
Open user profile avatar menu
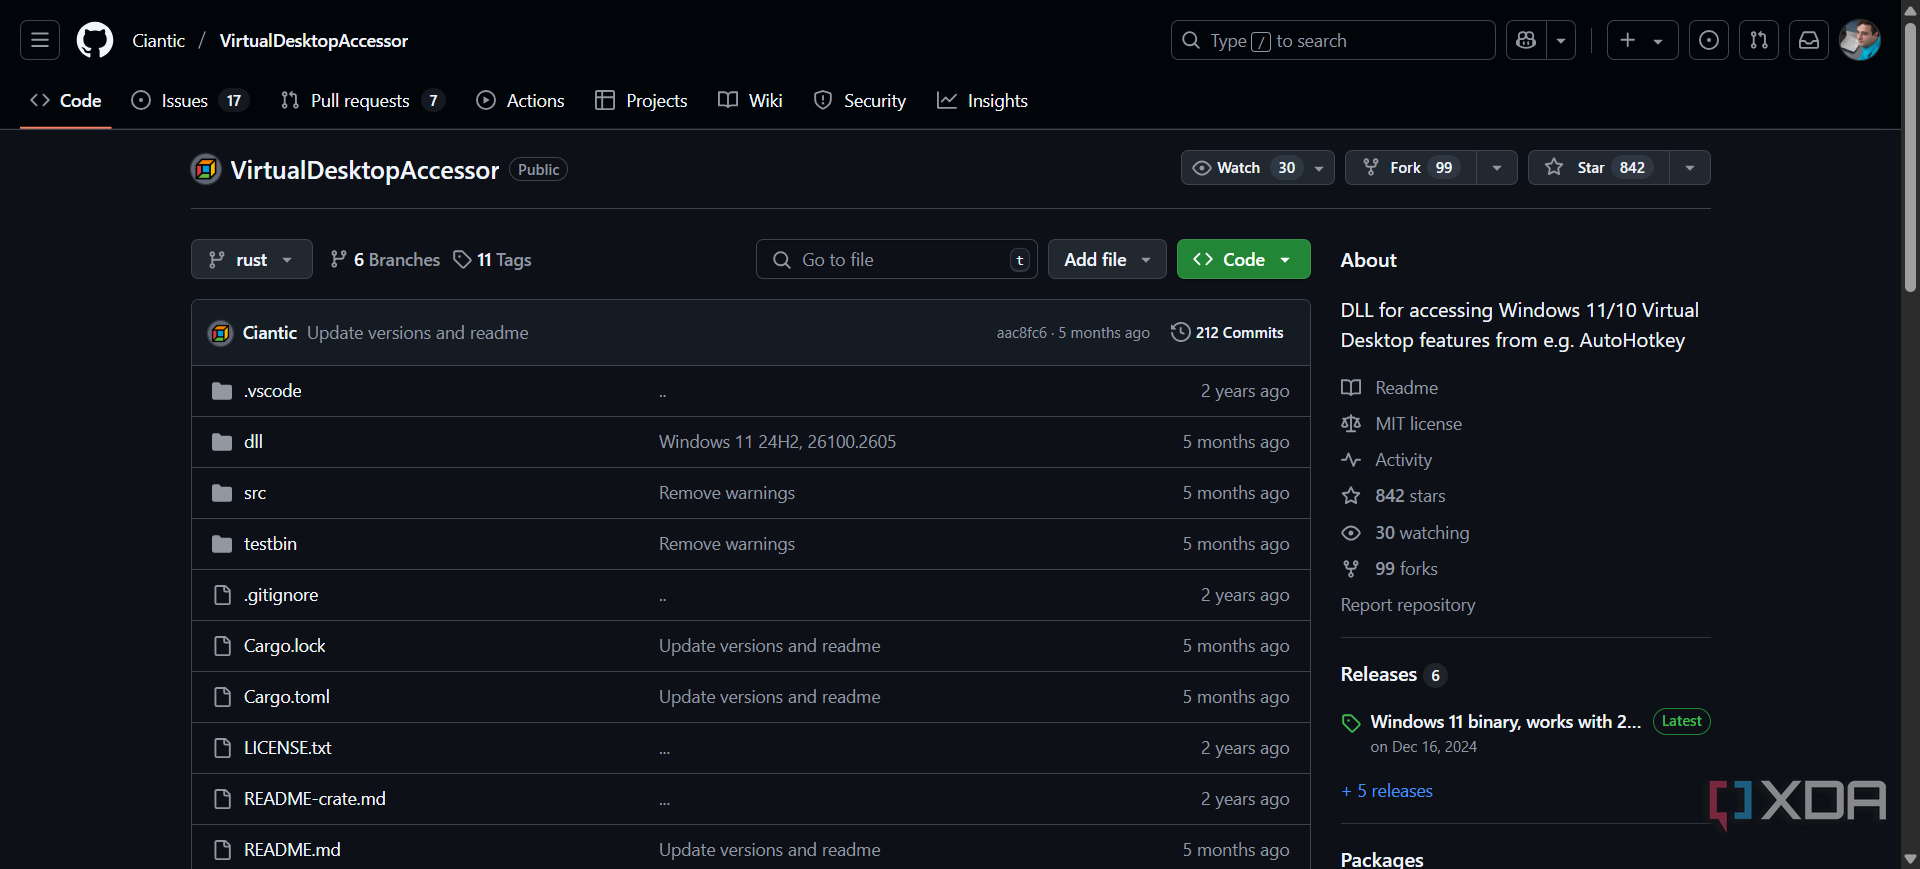(1860, 40)
